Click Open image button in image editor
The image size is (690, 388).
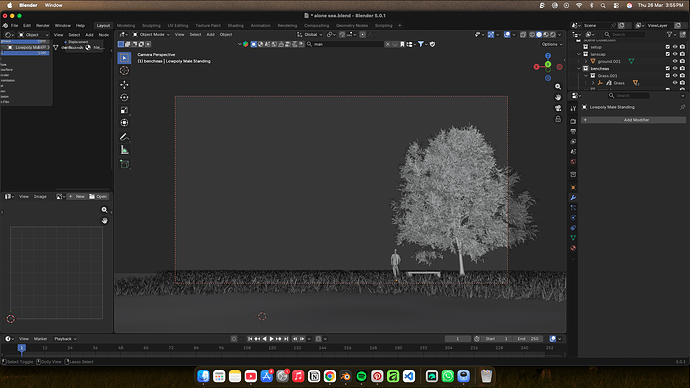[x=98, y=197]
